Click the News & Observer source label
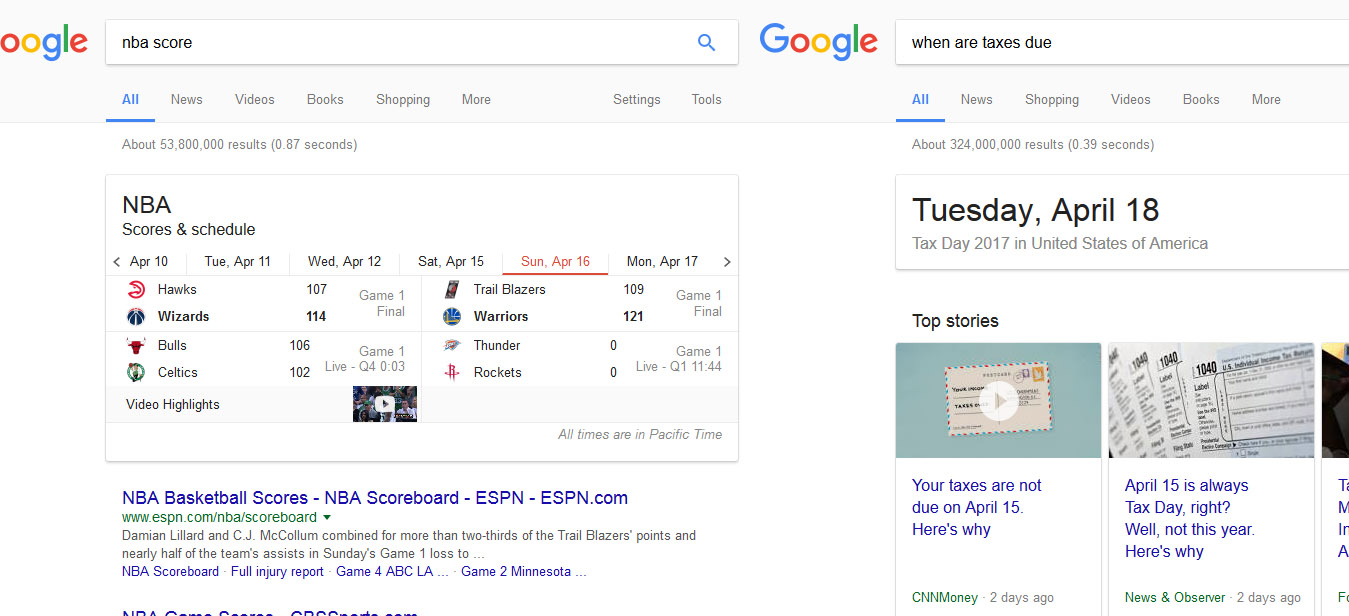Viewport: 1349px width, 616px height. coord(1175,598)
